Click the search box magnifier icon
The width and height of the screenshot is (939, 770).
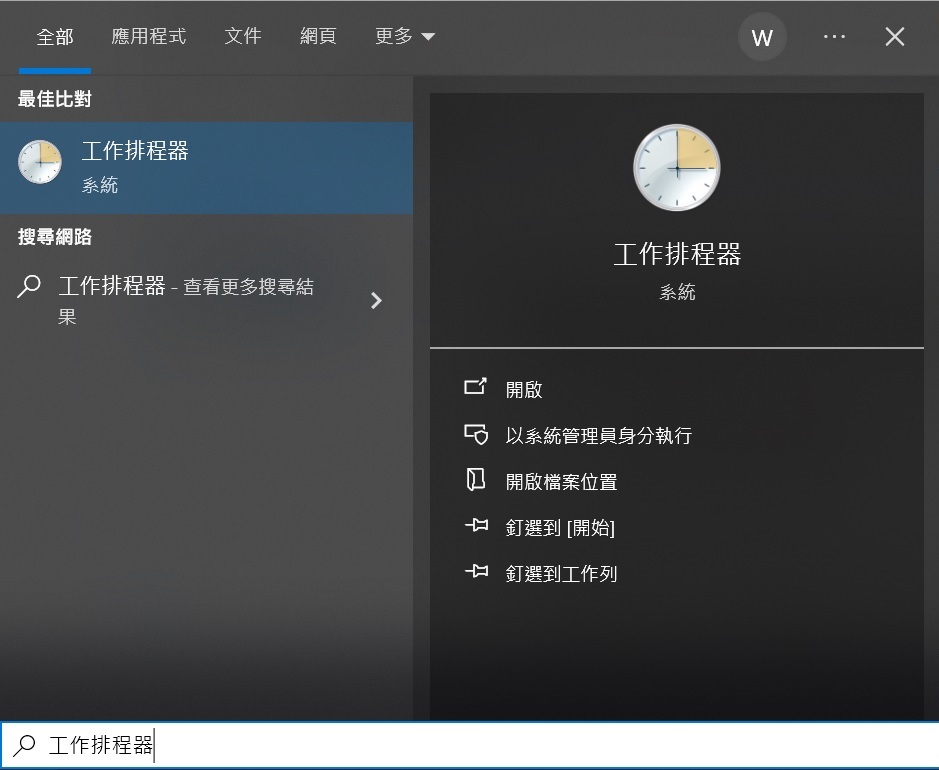tap(25, 745)
